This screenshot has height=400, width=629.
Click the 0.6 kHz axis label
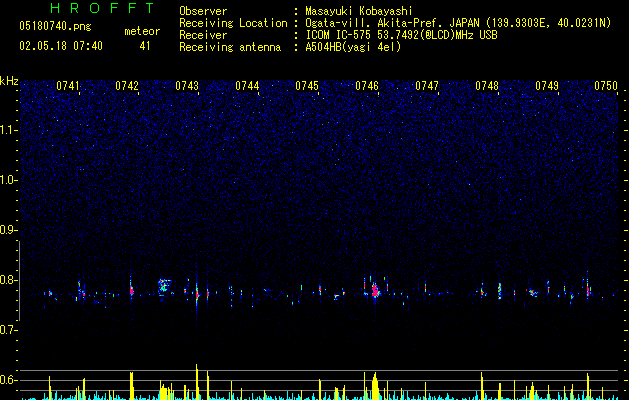pos(8,380)
